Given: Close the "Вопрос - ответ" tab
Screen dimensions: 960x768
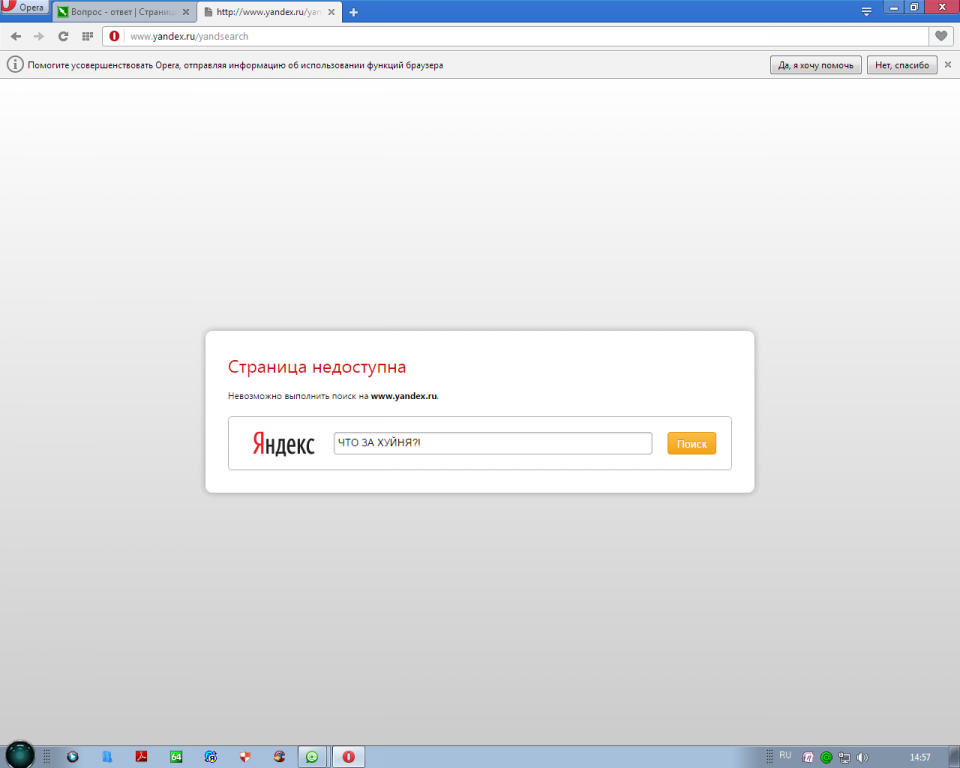Looking at the screenshot, I should [x=185, y=12].
